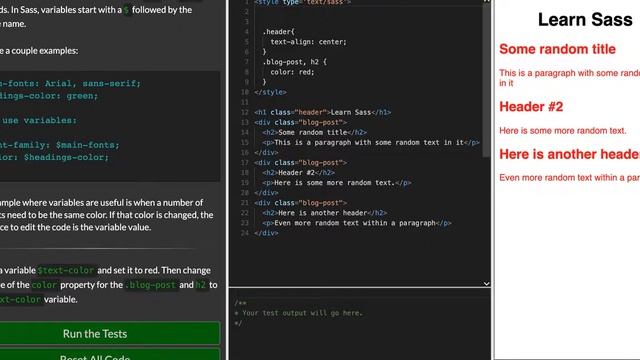The width and height of the screenshot is (640, 360).
Task: Click 'Here is some more random text.' in the preview
Action: (x=562, y=131)
